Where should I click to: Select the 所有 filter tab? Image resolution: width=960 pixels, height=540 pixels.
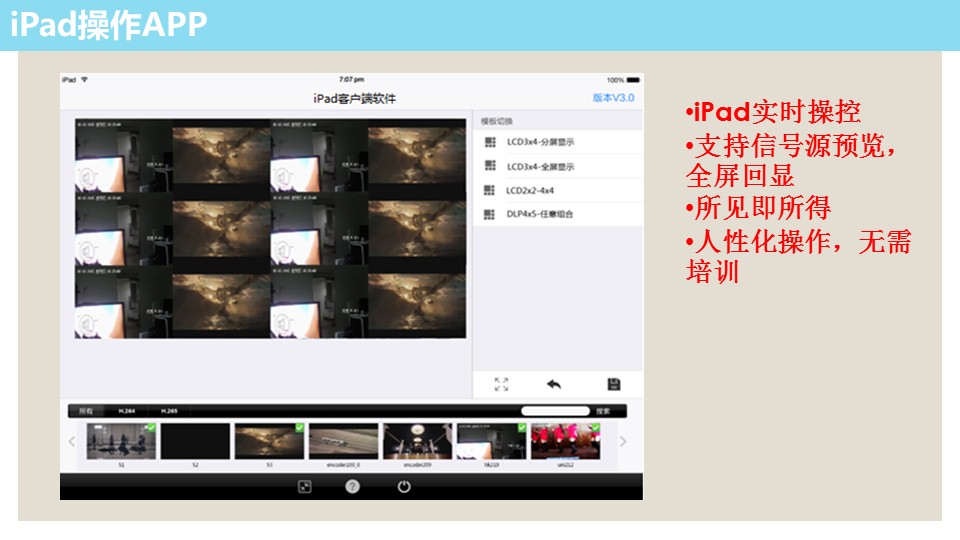coord(86,411)
